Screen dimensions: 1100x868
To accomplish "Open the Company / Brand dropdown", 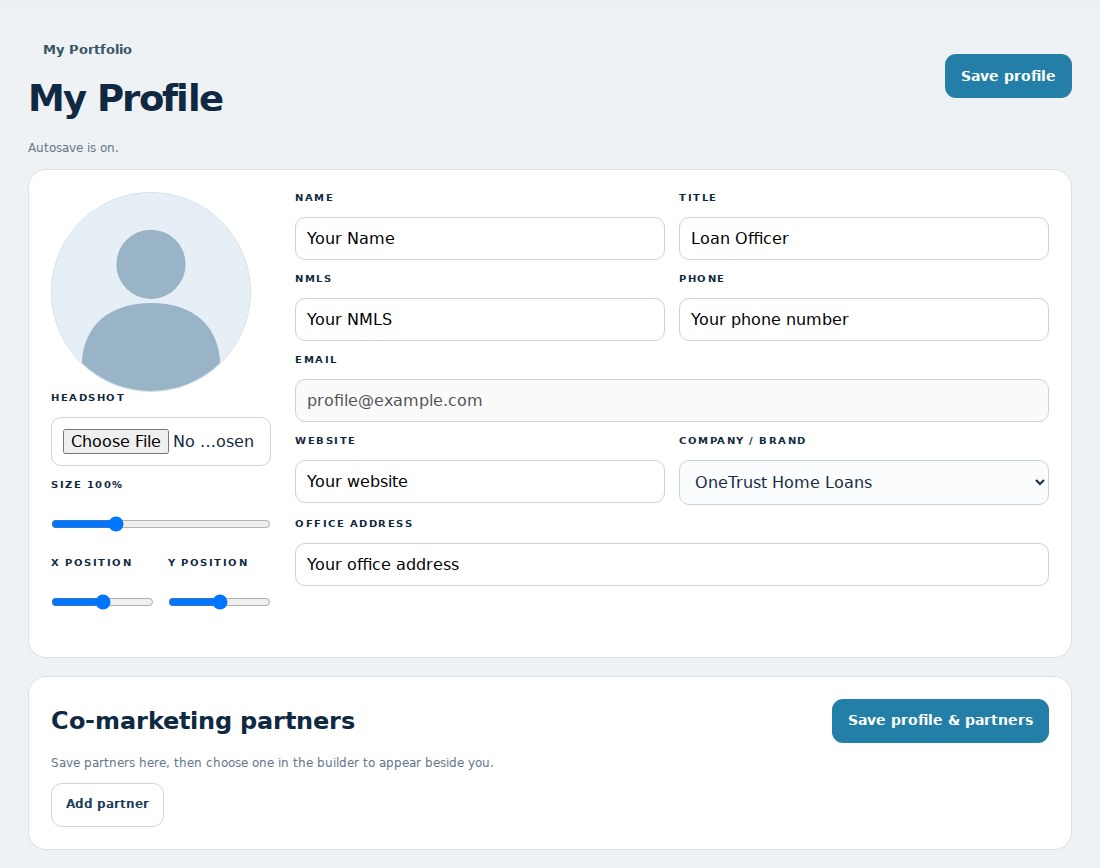I will [864, 482].
